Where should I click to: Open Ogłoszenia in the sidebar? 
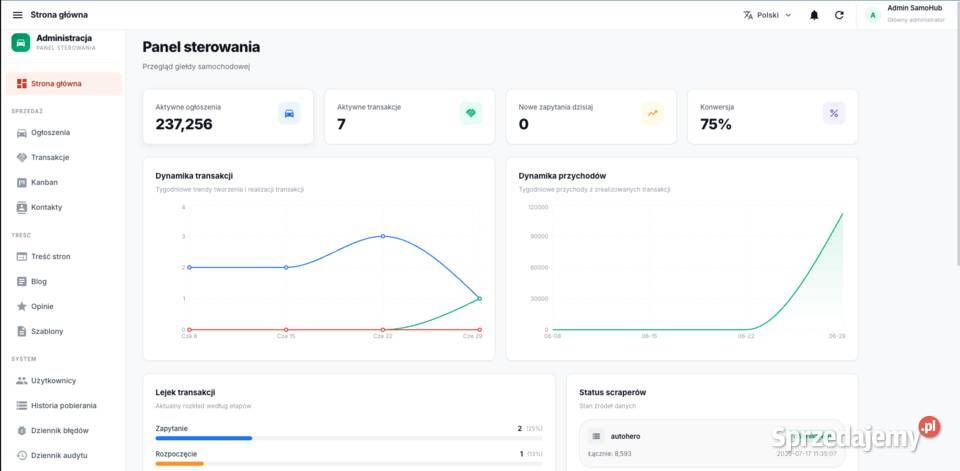[x=64, y=132]
